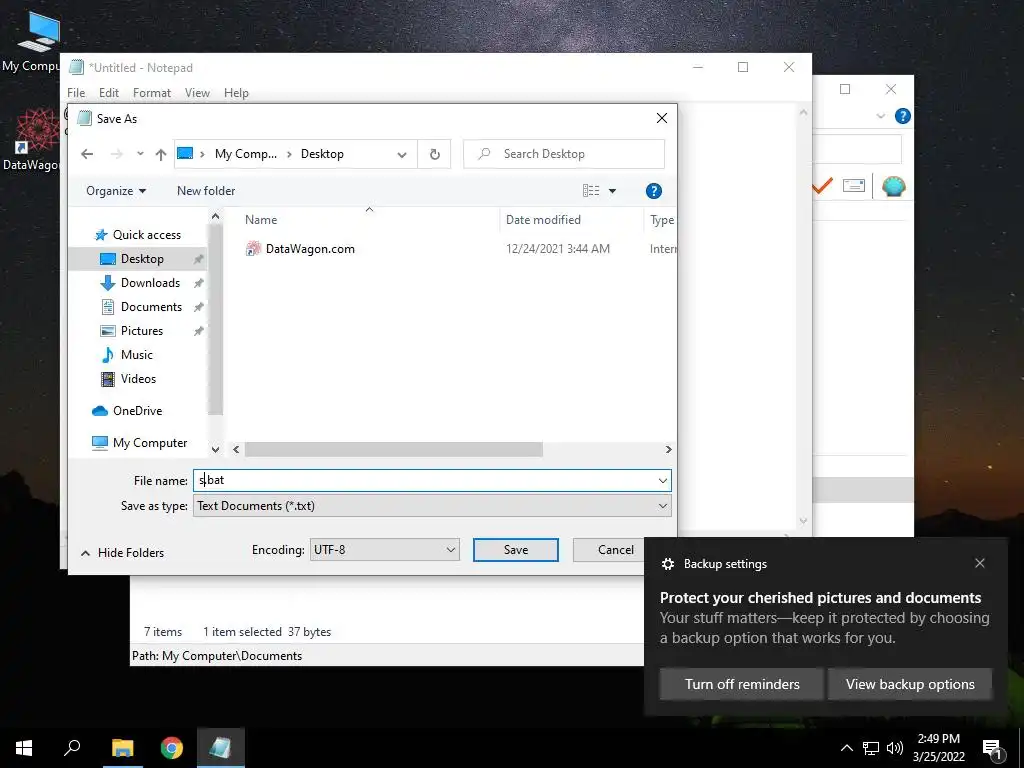1024x768 pixels.
Task: Click Turn off reminders
Action: pyautogui.click(x=742, y=684)
